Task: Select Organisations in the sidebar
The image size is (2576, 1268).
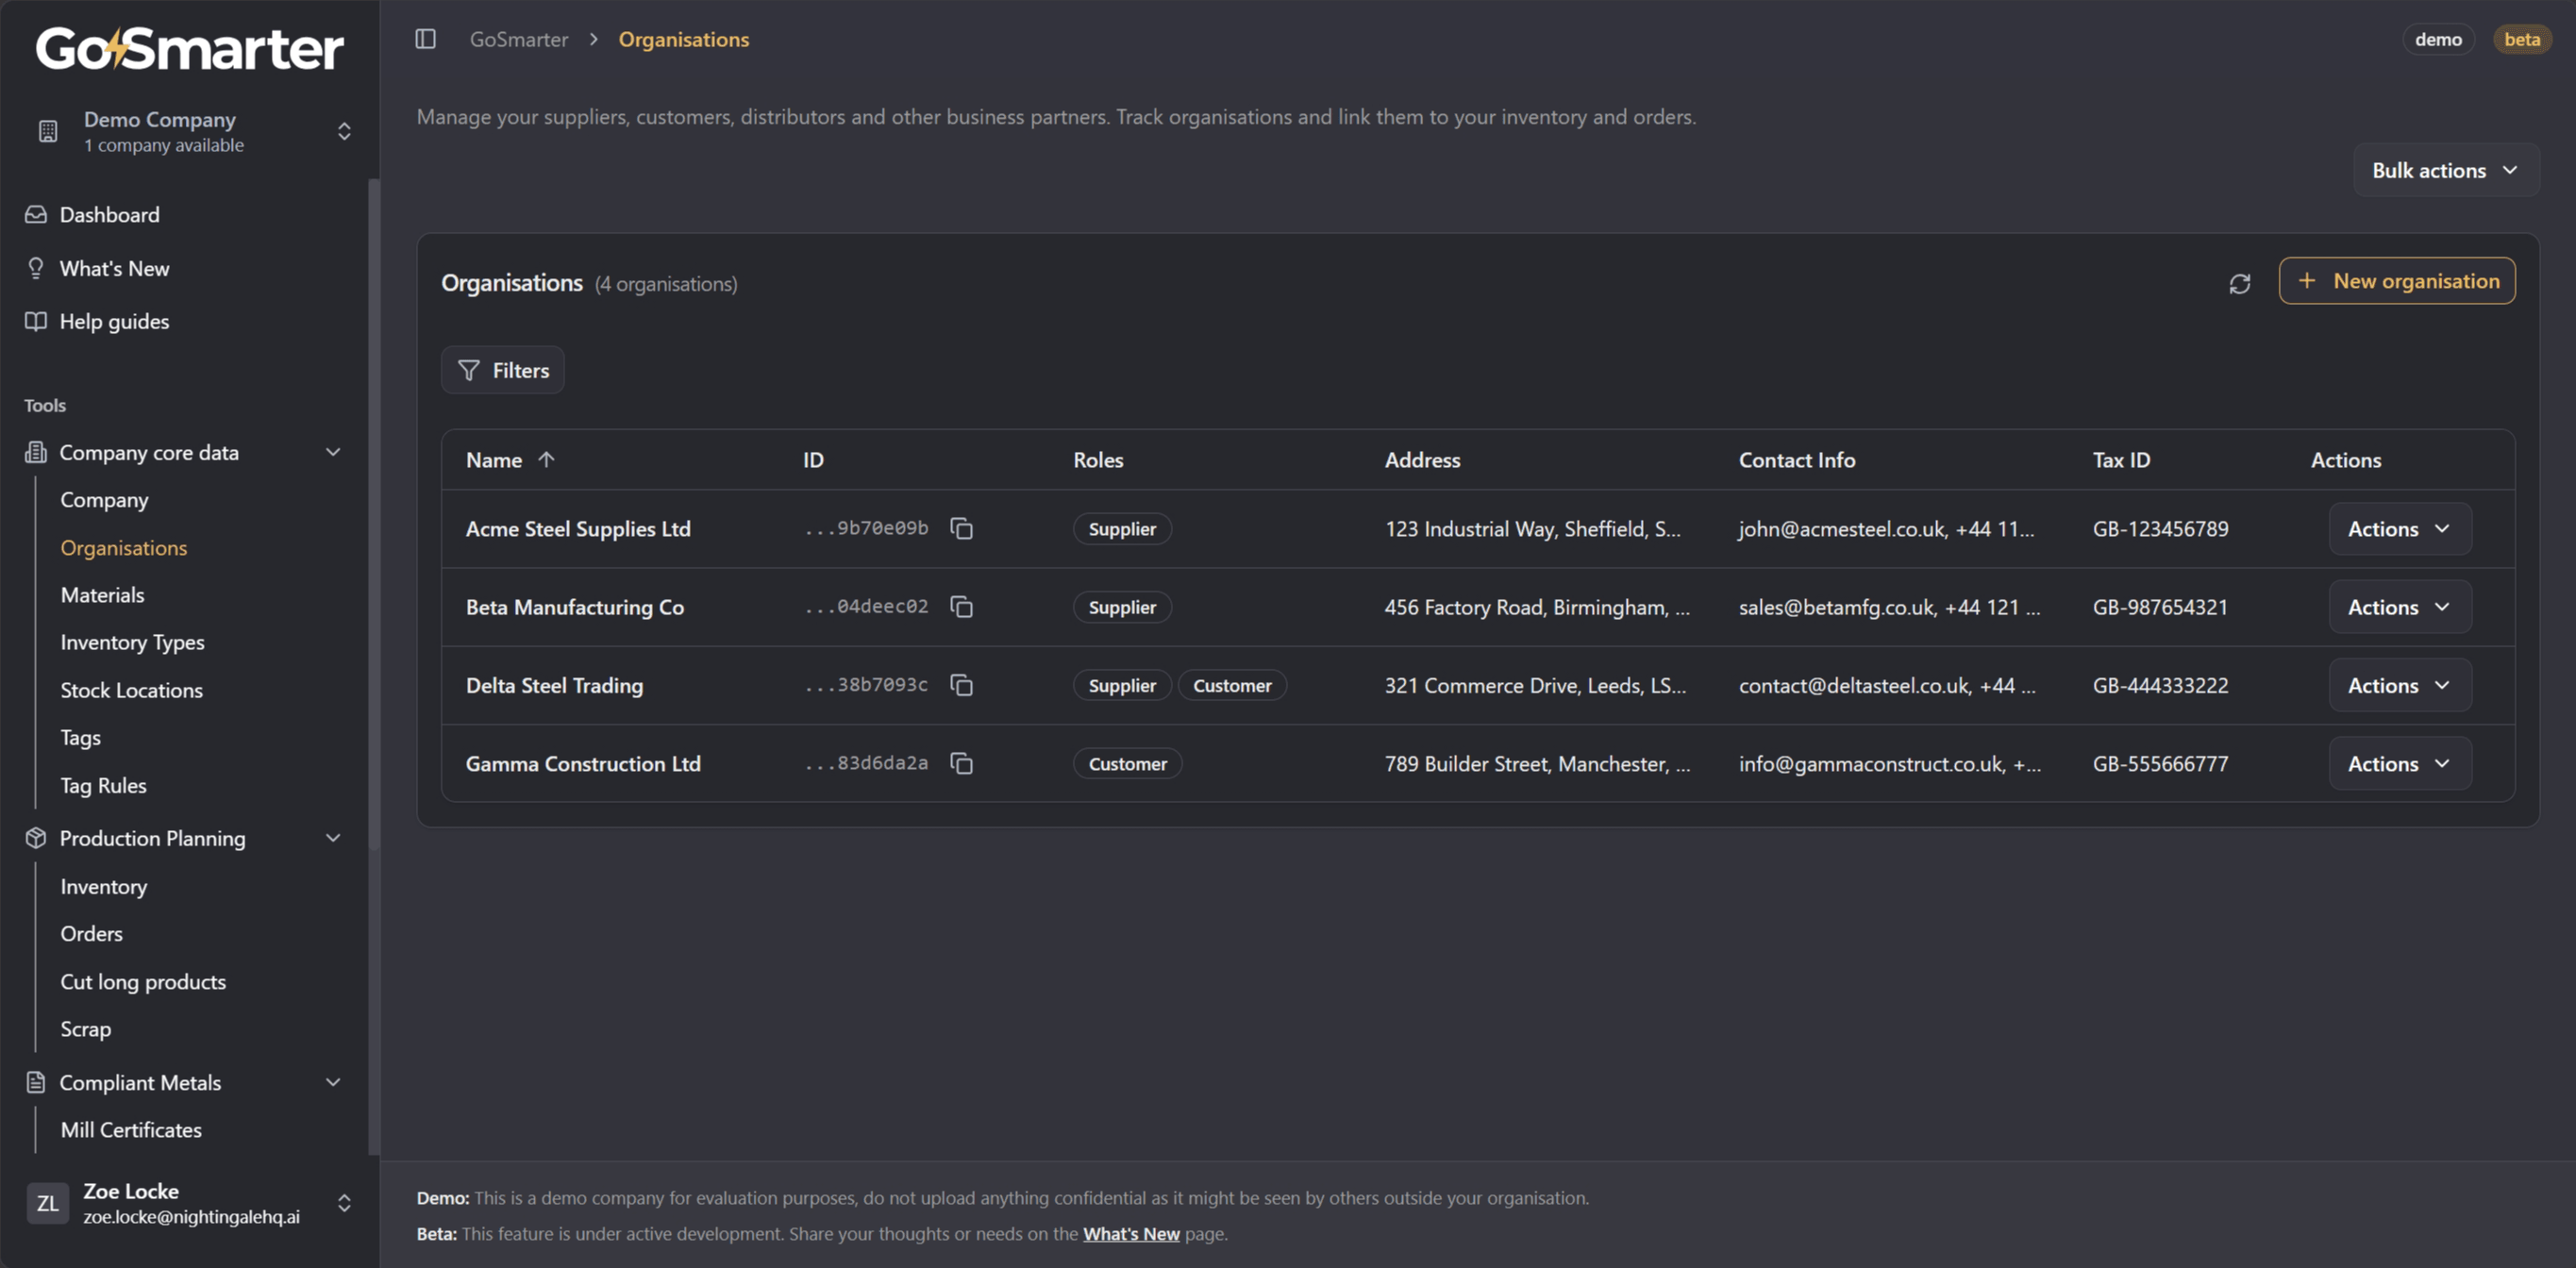Action: 124,547
